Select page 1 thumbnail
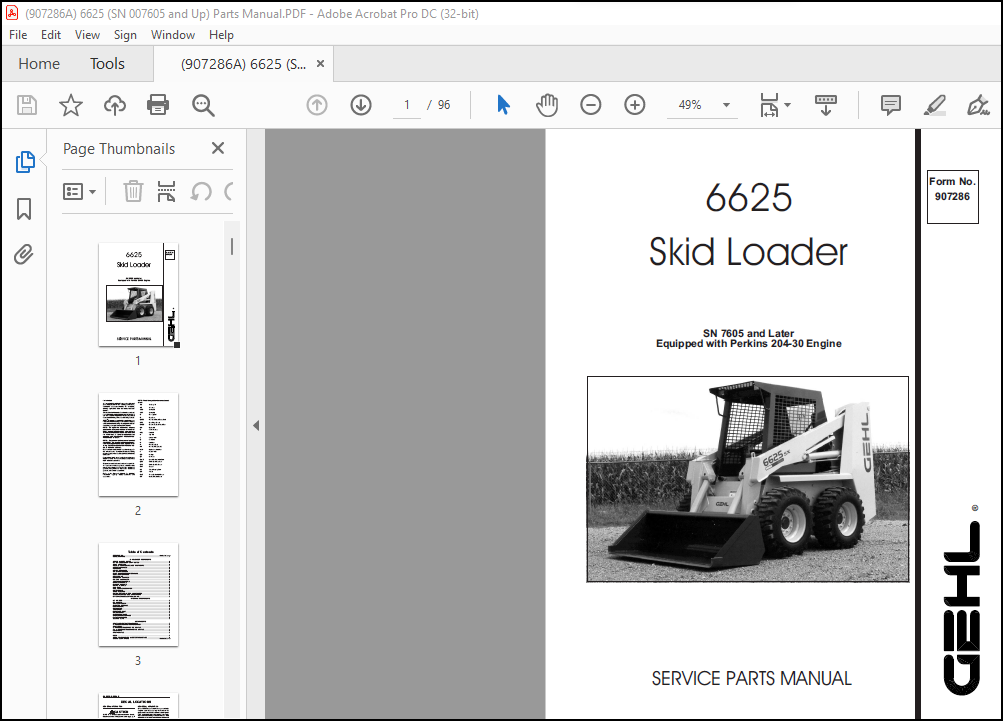1003x721 pixels. pos(139,294)
